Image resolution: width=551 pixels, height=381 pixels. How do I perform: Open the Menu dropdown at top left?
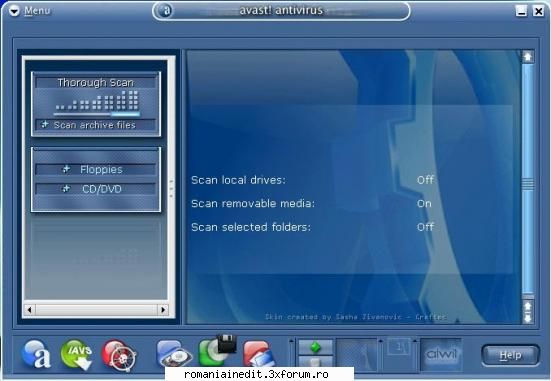tap(30, 11)
